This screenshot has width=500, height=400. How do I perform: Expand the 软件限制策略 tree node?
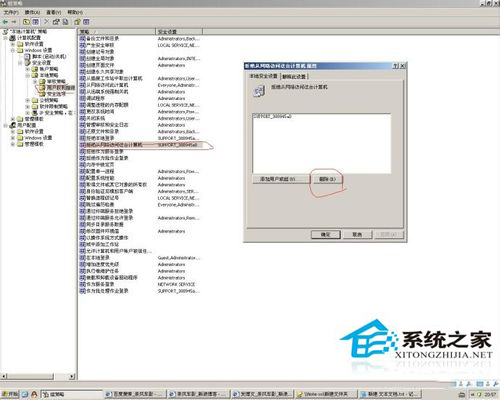pyautogui.click(x=28, y=107)
